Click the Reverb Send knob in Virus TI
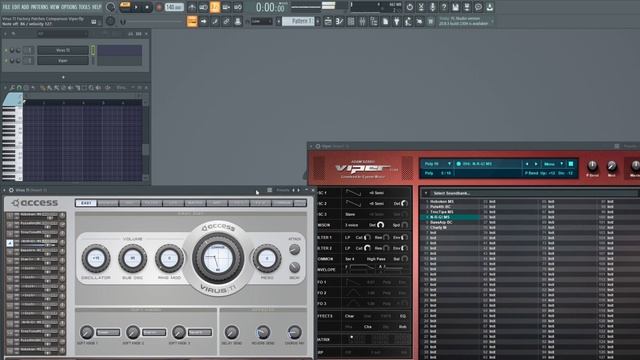 263,332
